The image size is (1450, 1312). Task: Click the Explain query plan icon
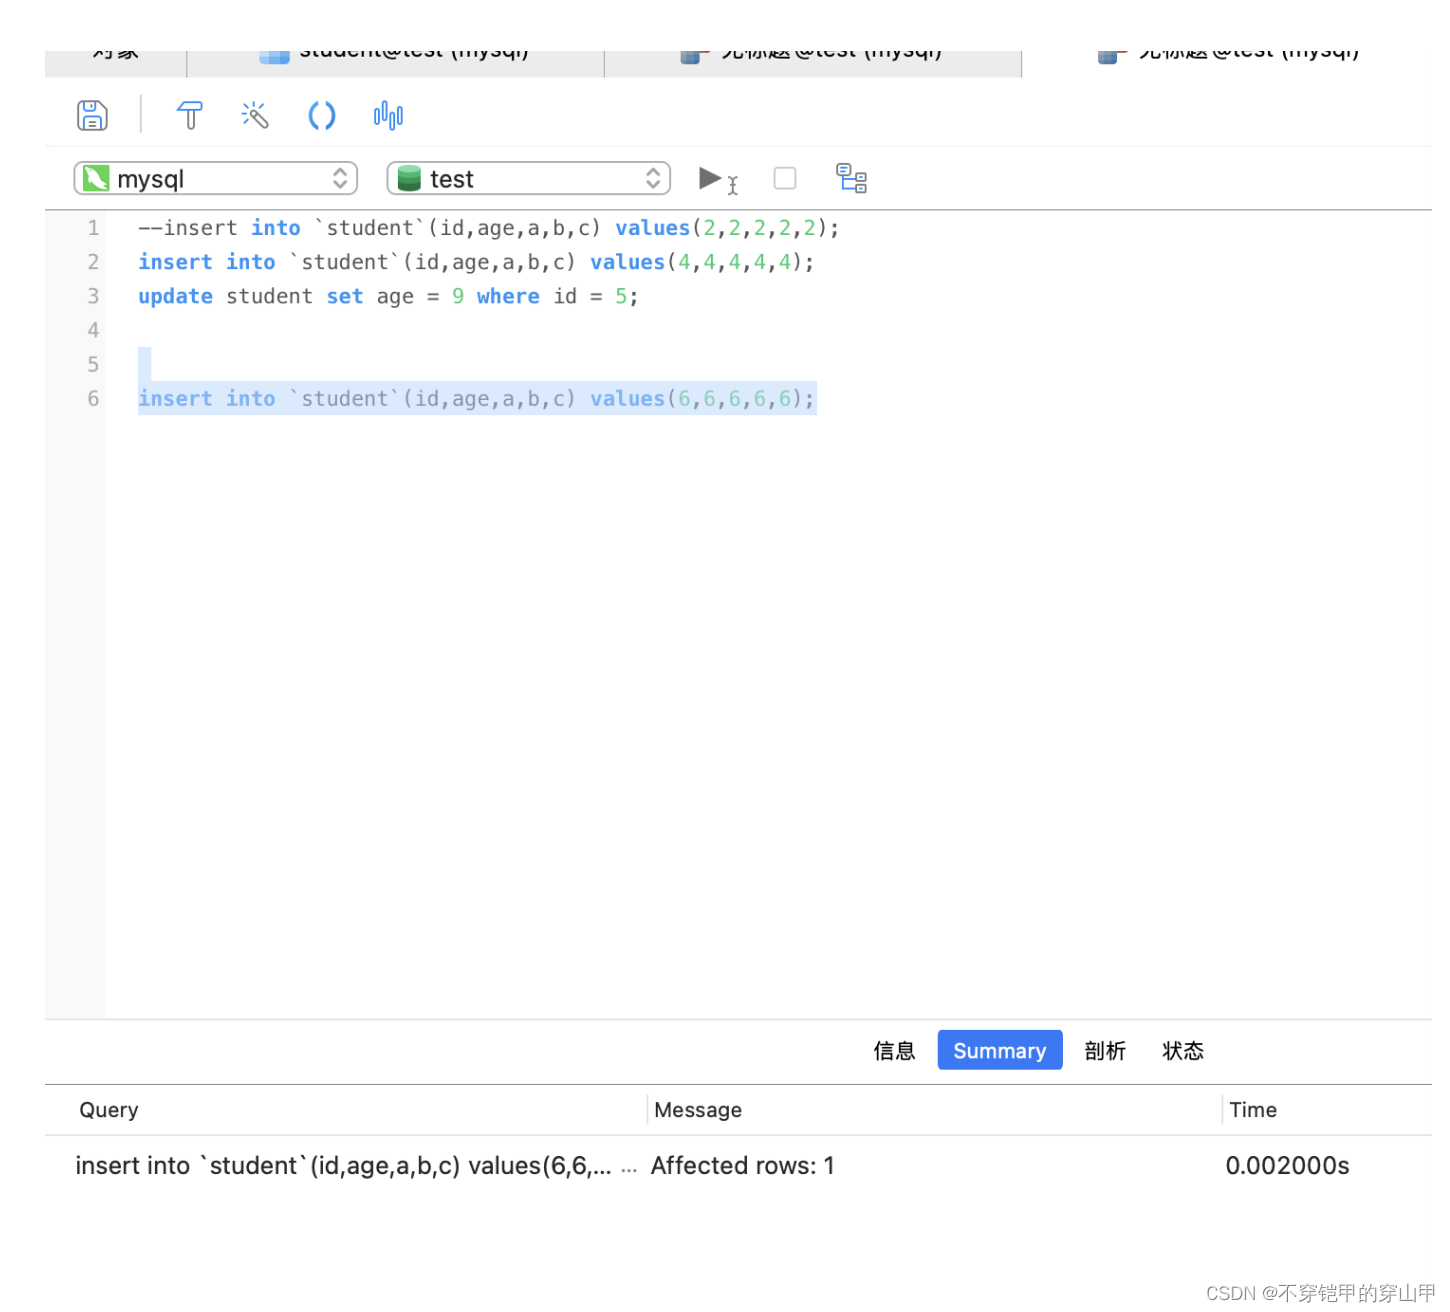(x=851, y=178)
